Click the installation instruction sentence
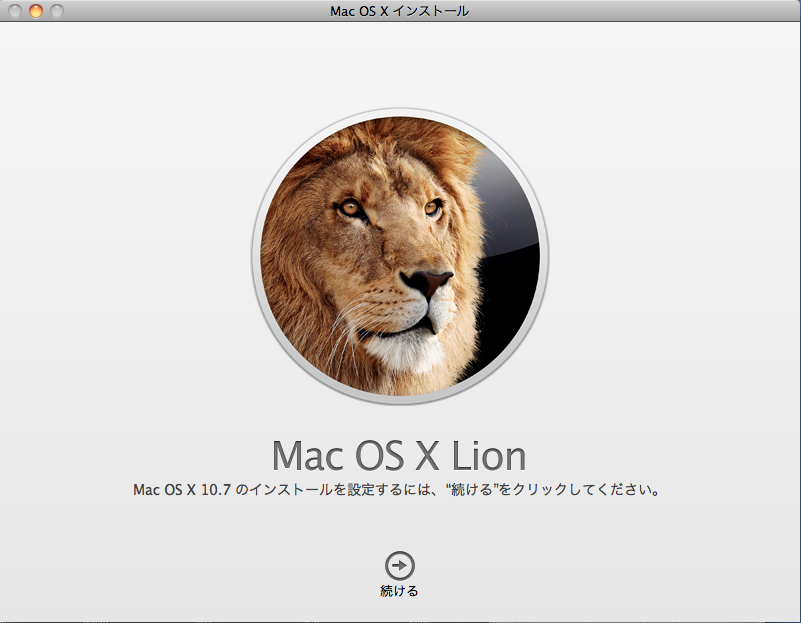The image size is (801, 623). (x=398, y=490)
